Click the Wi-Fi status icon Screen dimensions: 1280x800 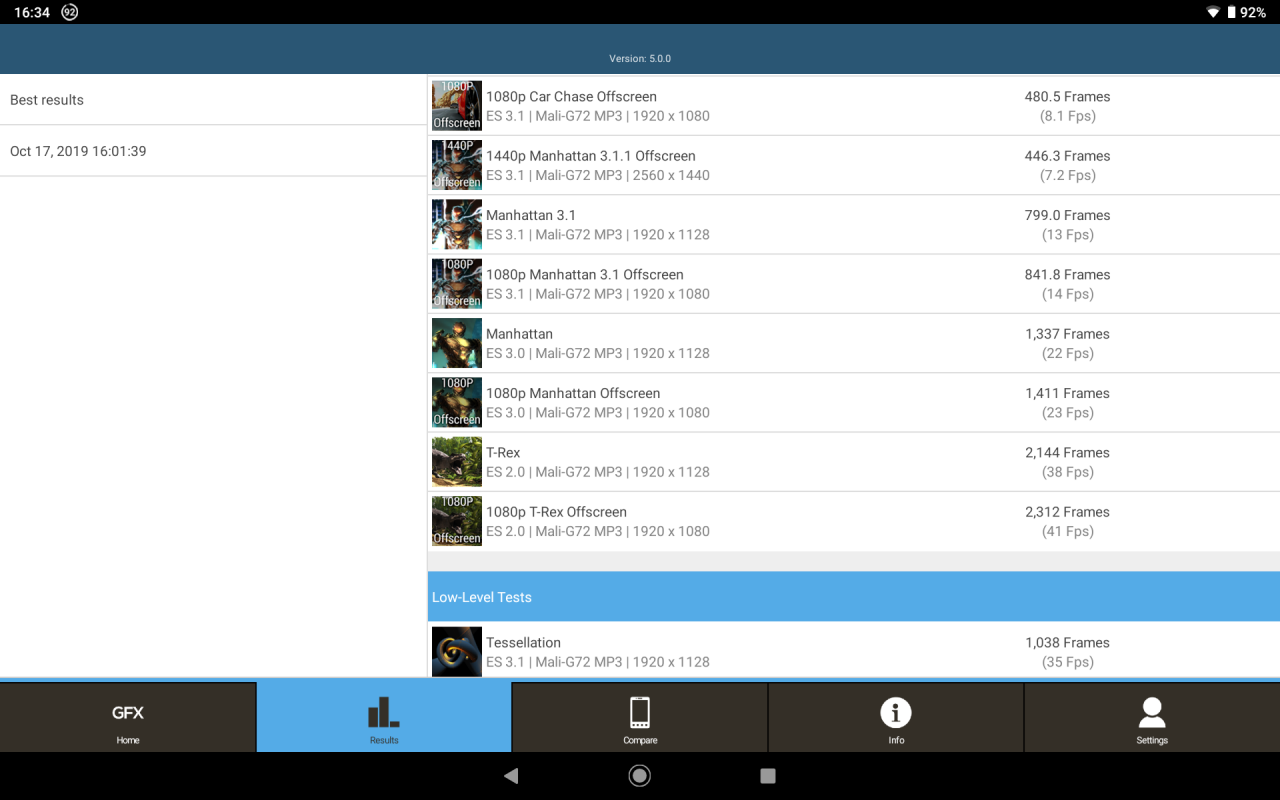pos(1213,12)
